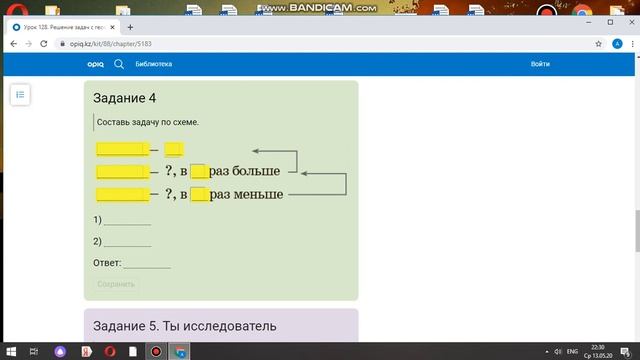Screen dimensions: 640x360
Task: Click the second row's long yellow field
Action: 122,172
